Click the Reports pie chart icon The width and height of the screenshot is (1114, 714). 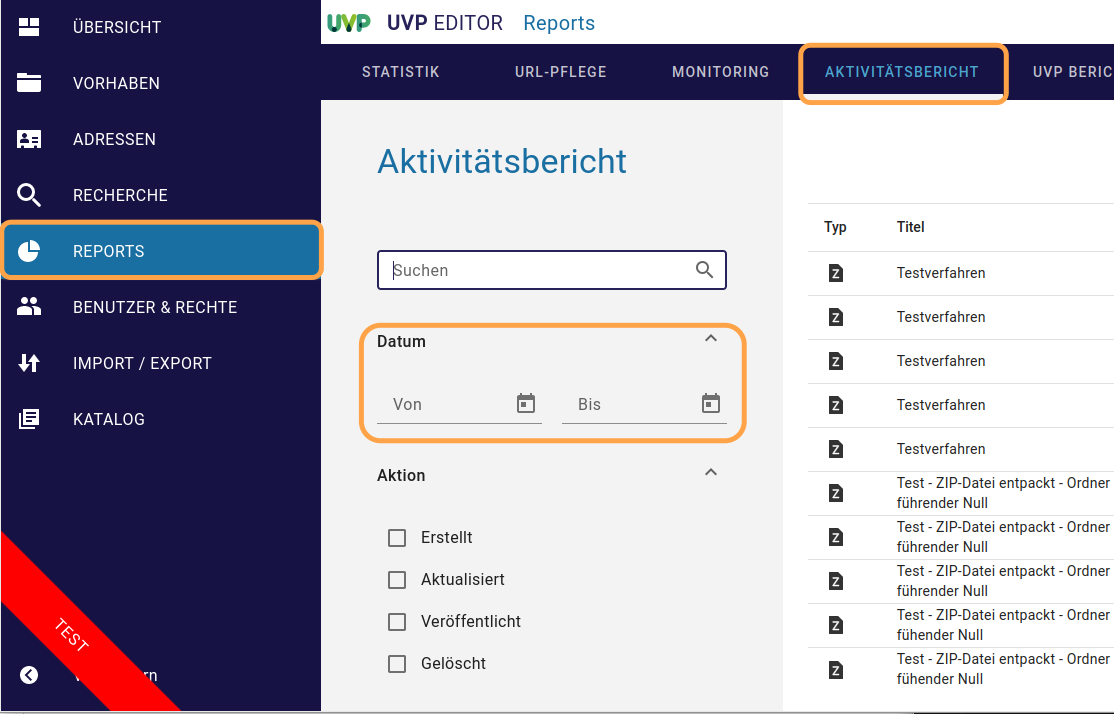28,251
